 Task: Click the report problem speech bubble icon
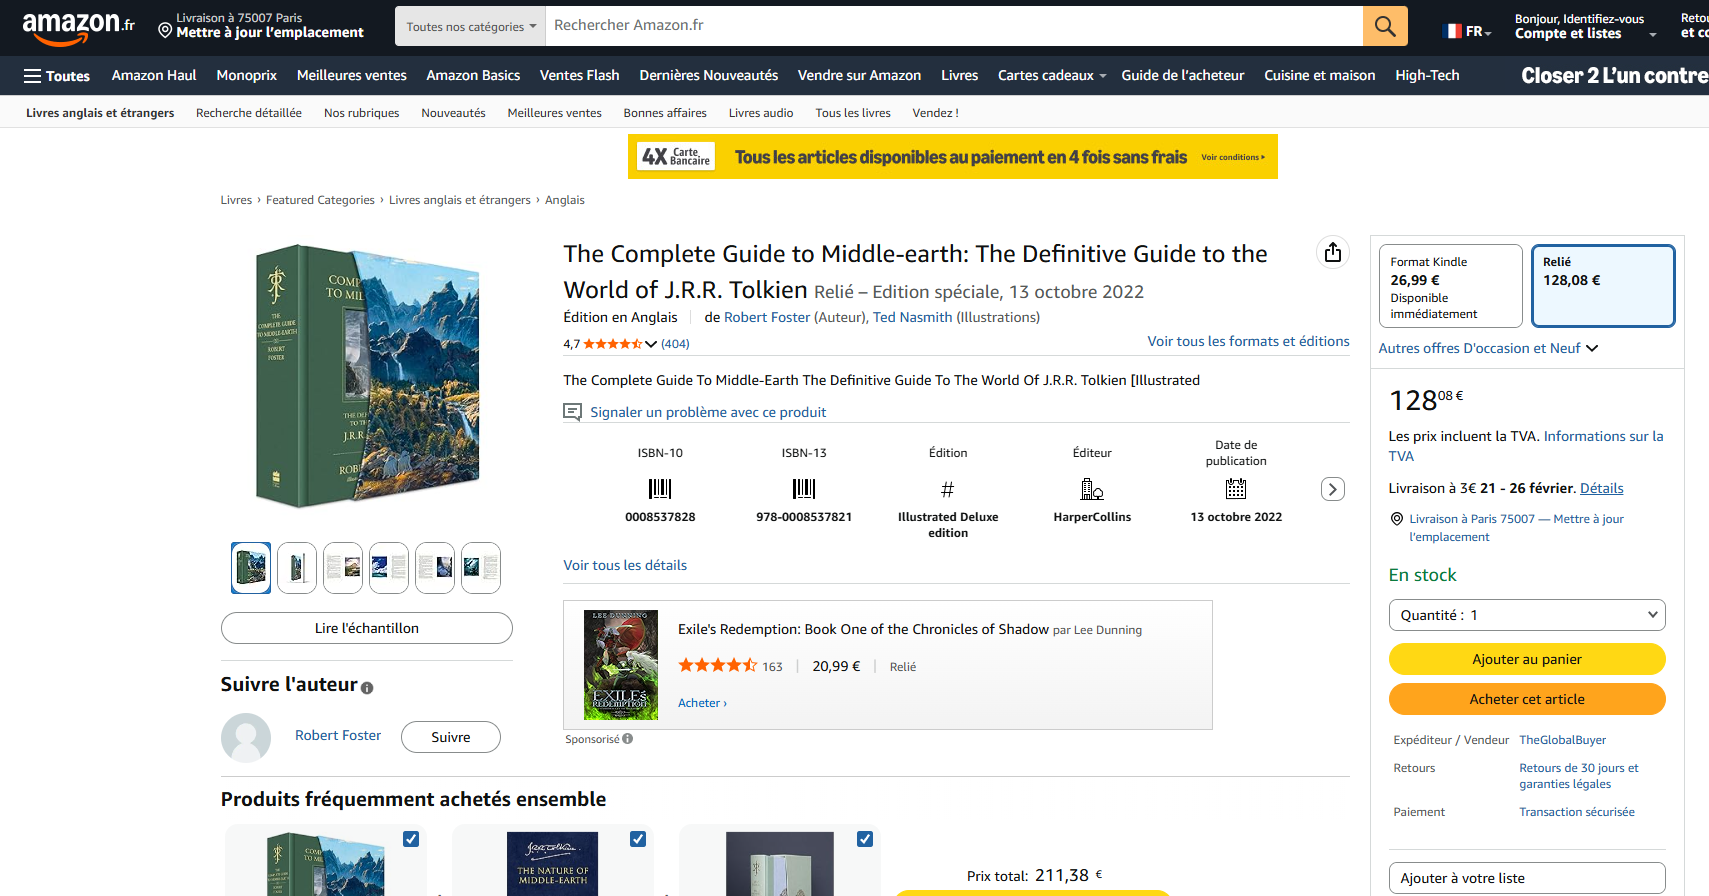[572, 412]
